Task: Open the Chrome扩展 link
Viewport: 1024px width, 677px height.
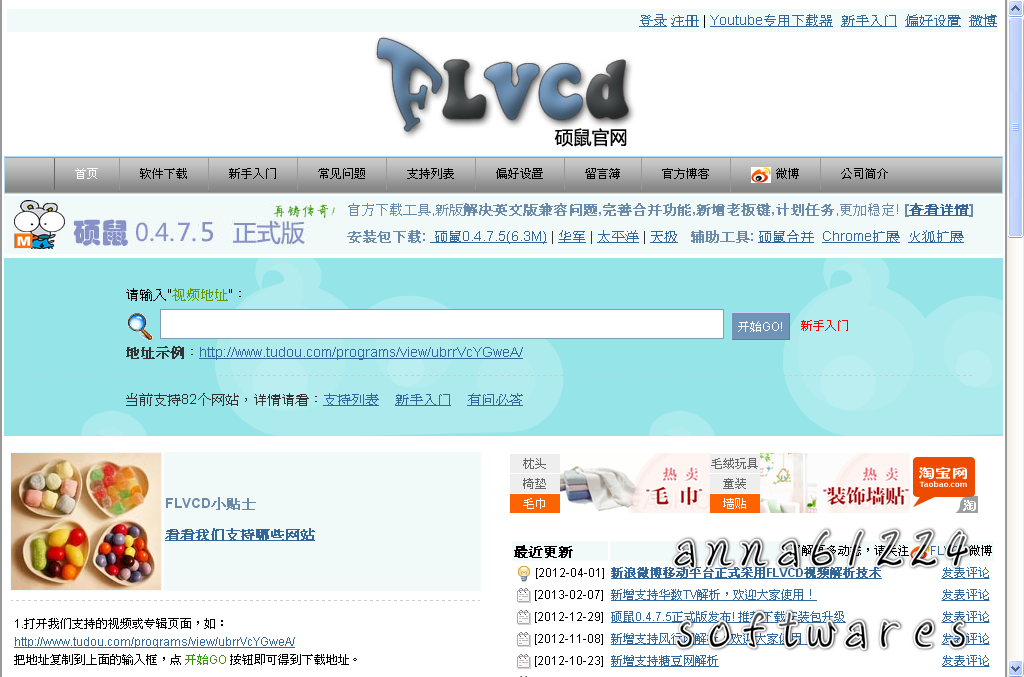Action: coord(861,236)
